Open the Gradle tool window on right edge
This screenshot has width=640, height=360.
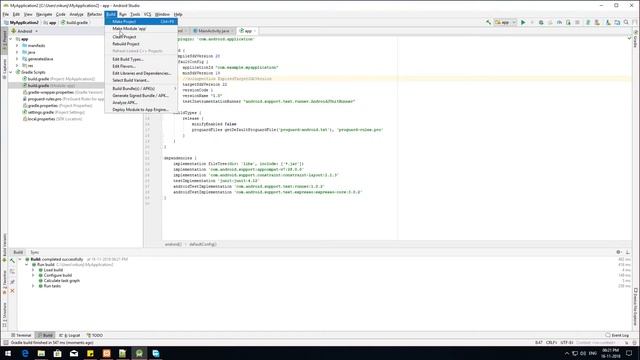point(636,39)
